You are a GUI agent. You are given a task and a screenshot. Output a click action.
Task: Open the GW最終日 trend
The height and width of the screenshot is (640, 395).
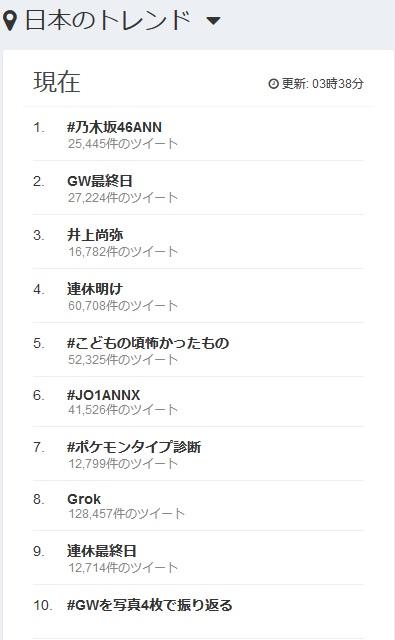pos(100,181)
